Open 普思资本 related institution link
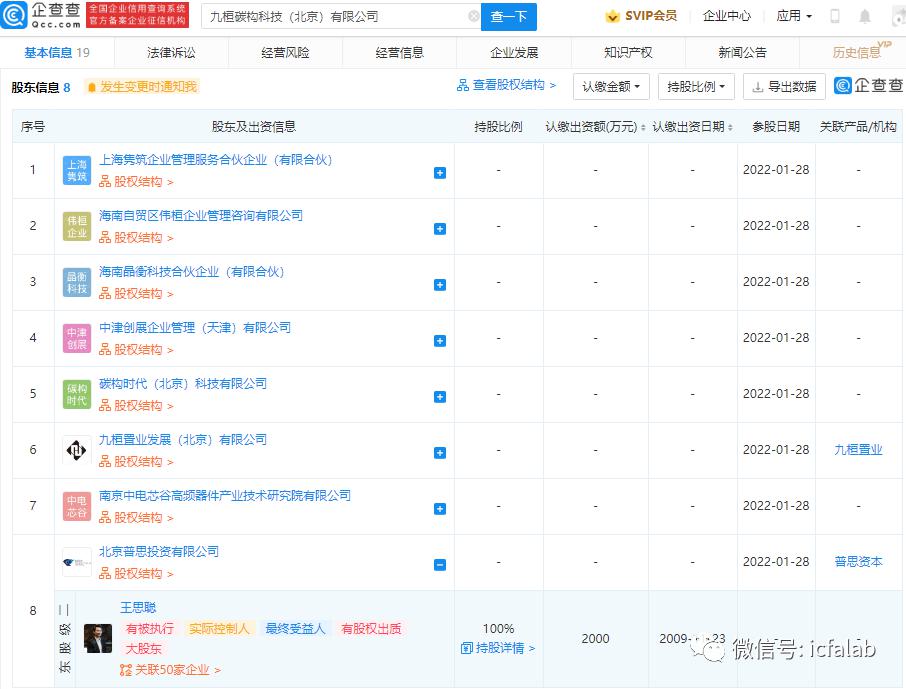Screen dimensions: 906x689 coord(858,561)
